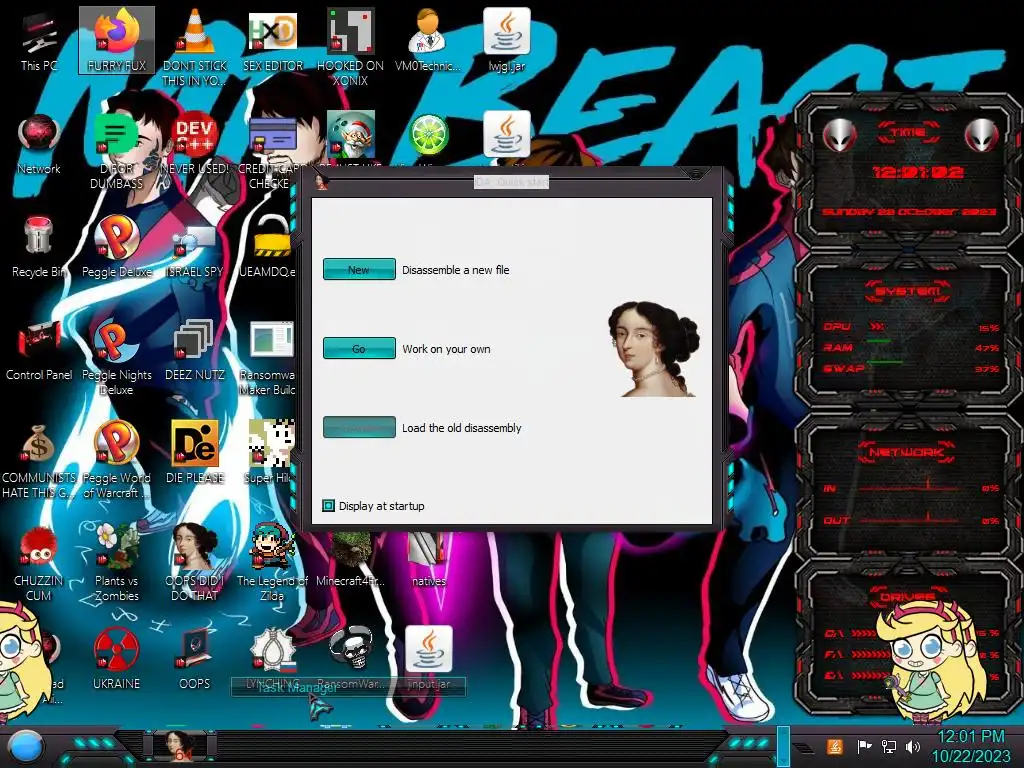Open the volume speaker tray icon
The height and width of the screenshot is (768, 1024).
(x=913, y=746)
